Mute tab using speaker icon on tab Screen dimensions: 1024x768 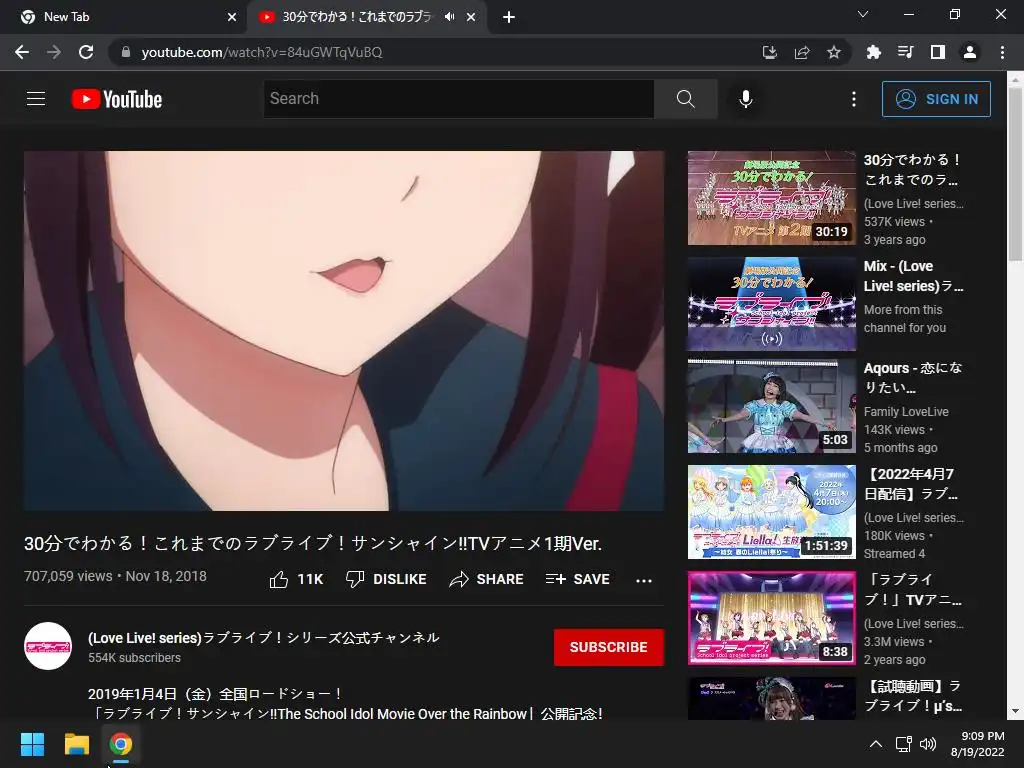click(449, 17)
